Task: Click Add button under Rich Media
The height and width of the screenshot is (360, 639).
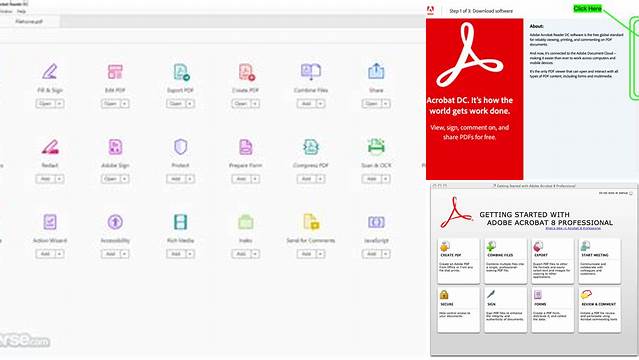Action: tap(176, 254)
